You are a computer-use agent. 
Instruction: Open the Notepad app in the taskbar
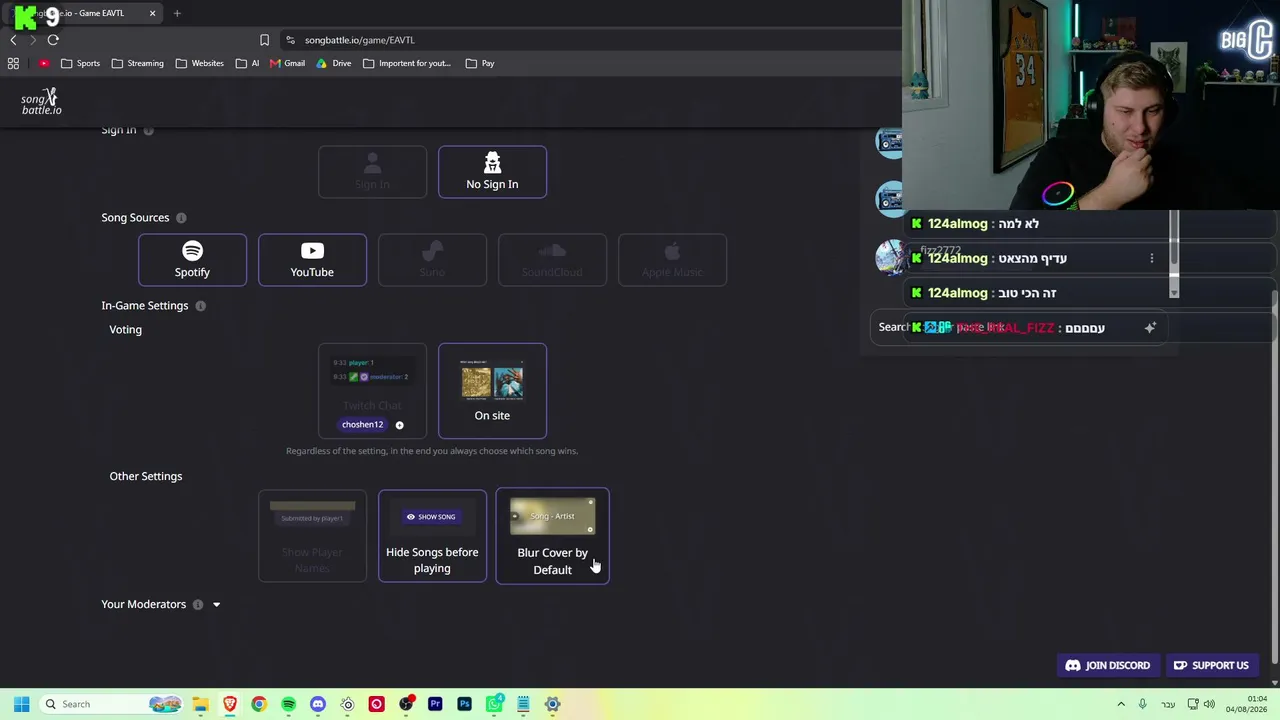(x=523, y=704)
